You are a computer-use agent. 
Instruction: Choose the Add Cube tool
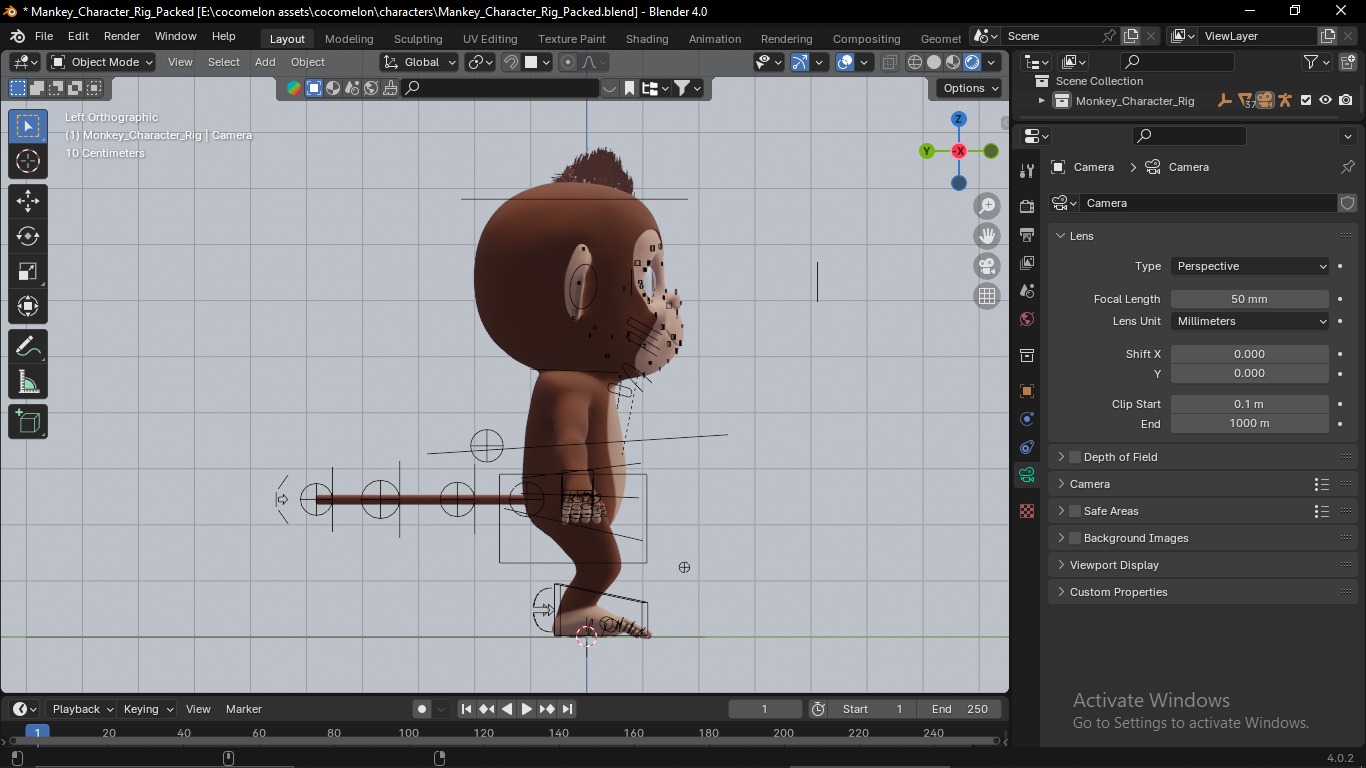pos(28,422)
